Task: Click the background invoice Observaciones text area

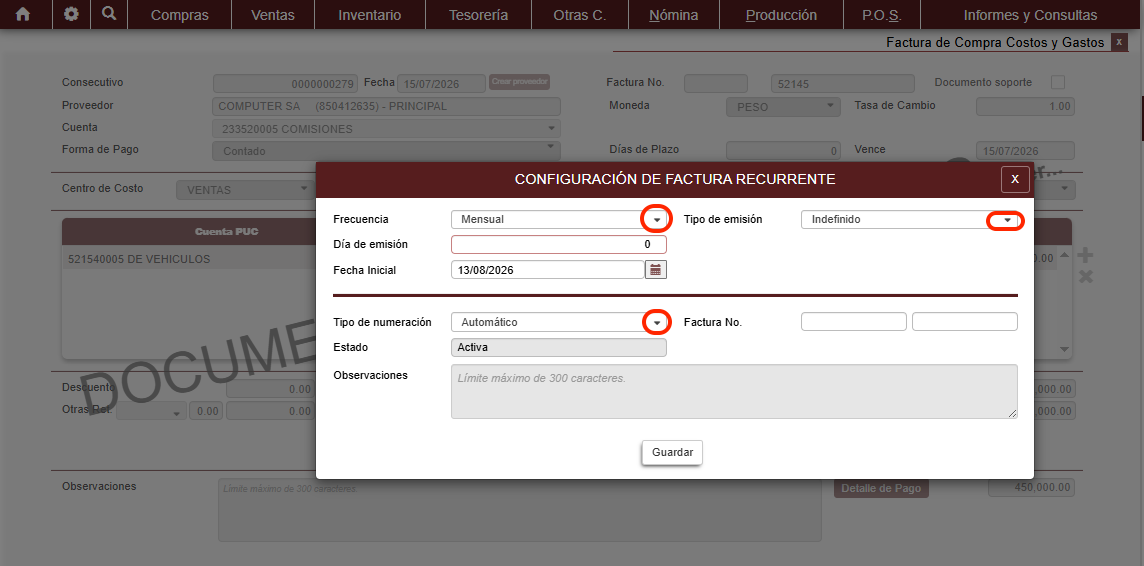Action: 519,511
